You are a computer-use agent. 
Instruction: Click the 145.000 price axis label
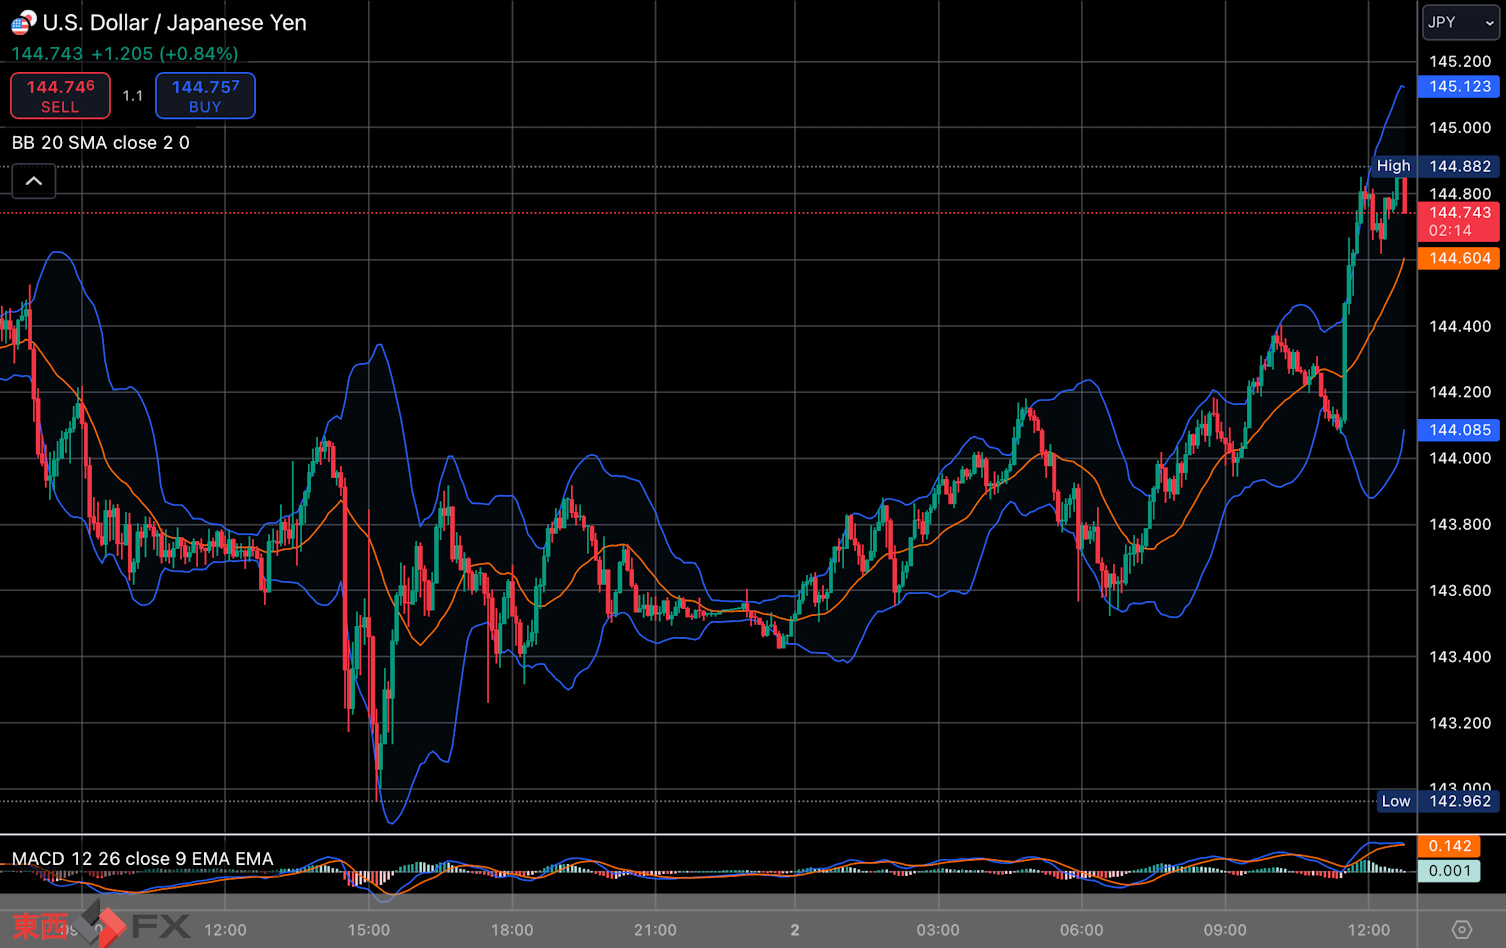click(x=1460, y=128)
